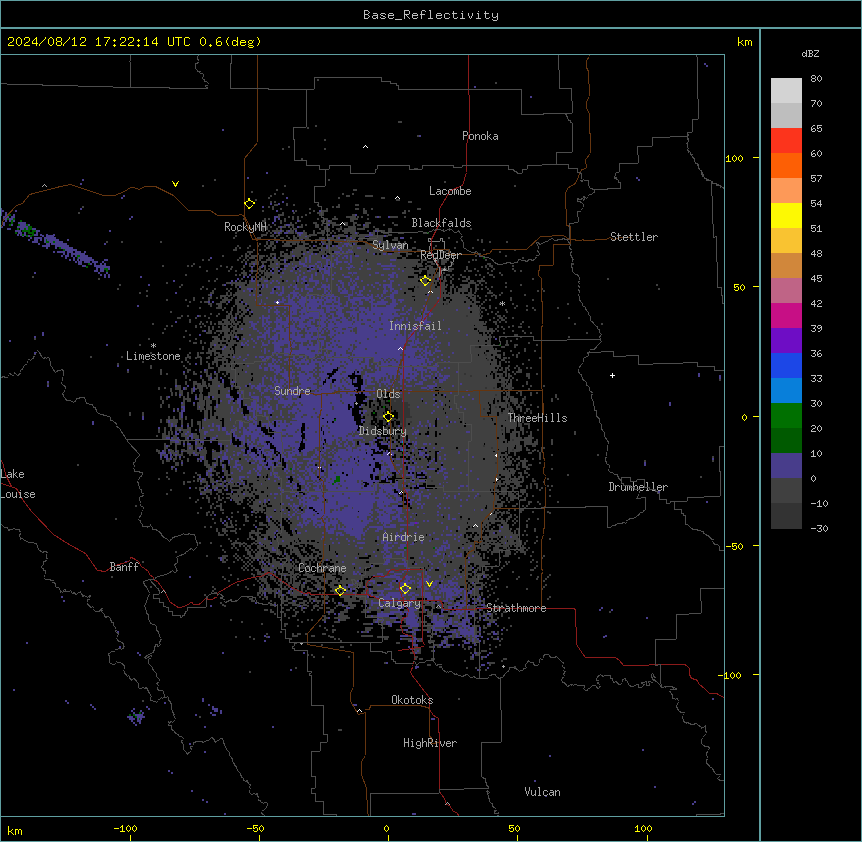Image resolution: width=862 pixels, height=842 pixels.
Task: Click the Banff label
Action: pyautogui.click(x=124, y=567)
